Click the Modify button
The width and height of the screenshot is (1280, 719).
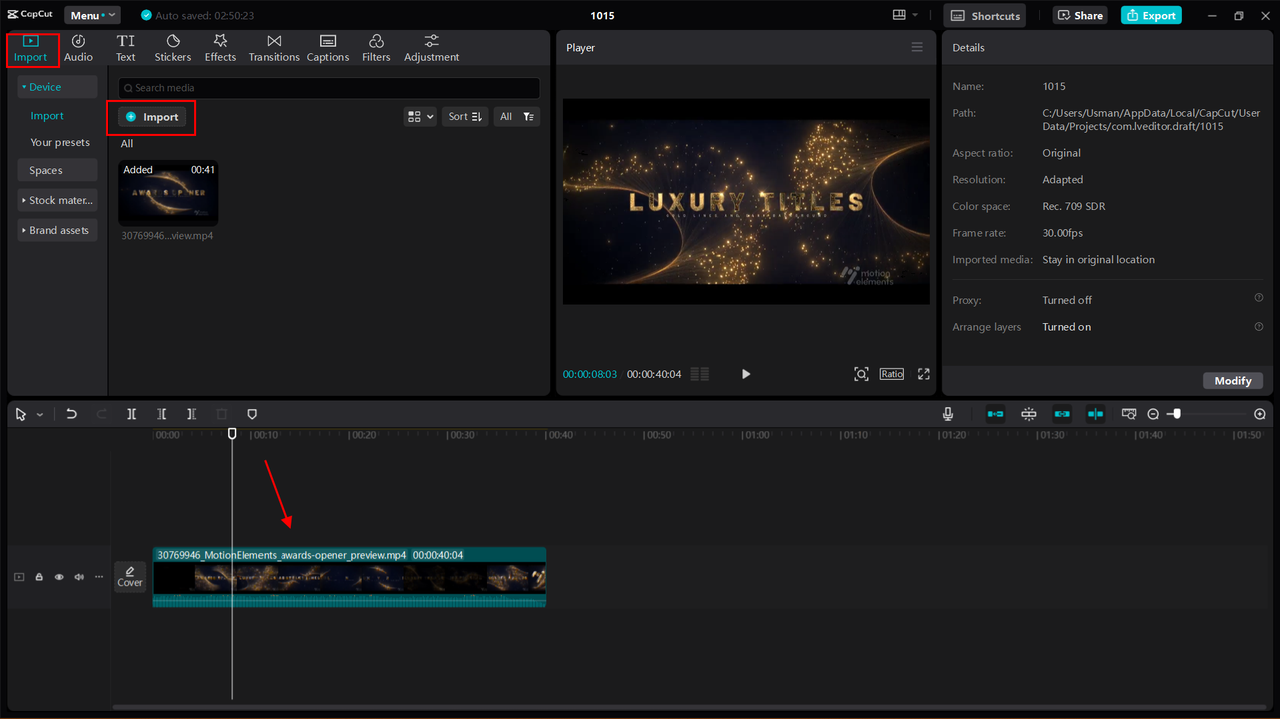[1233, 380]
